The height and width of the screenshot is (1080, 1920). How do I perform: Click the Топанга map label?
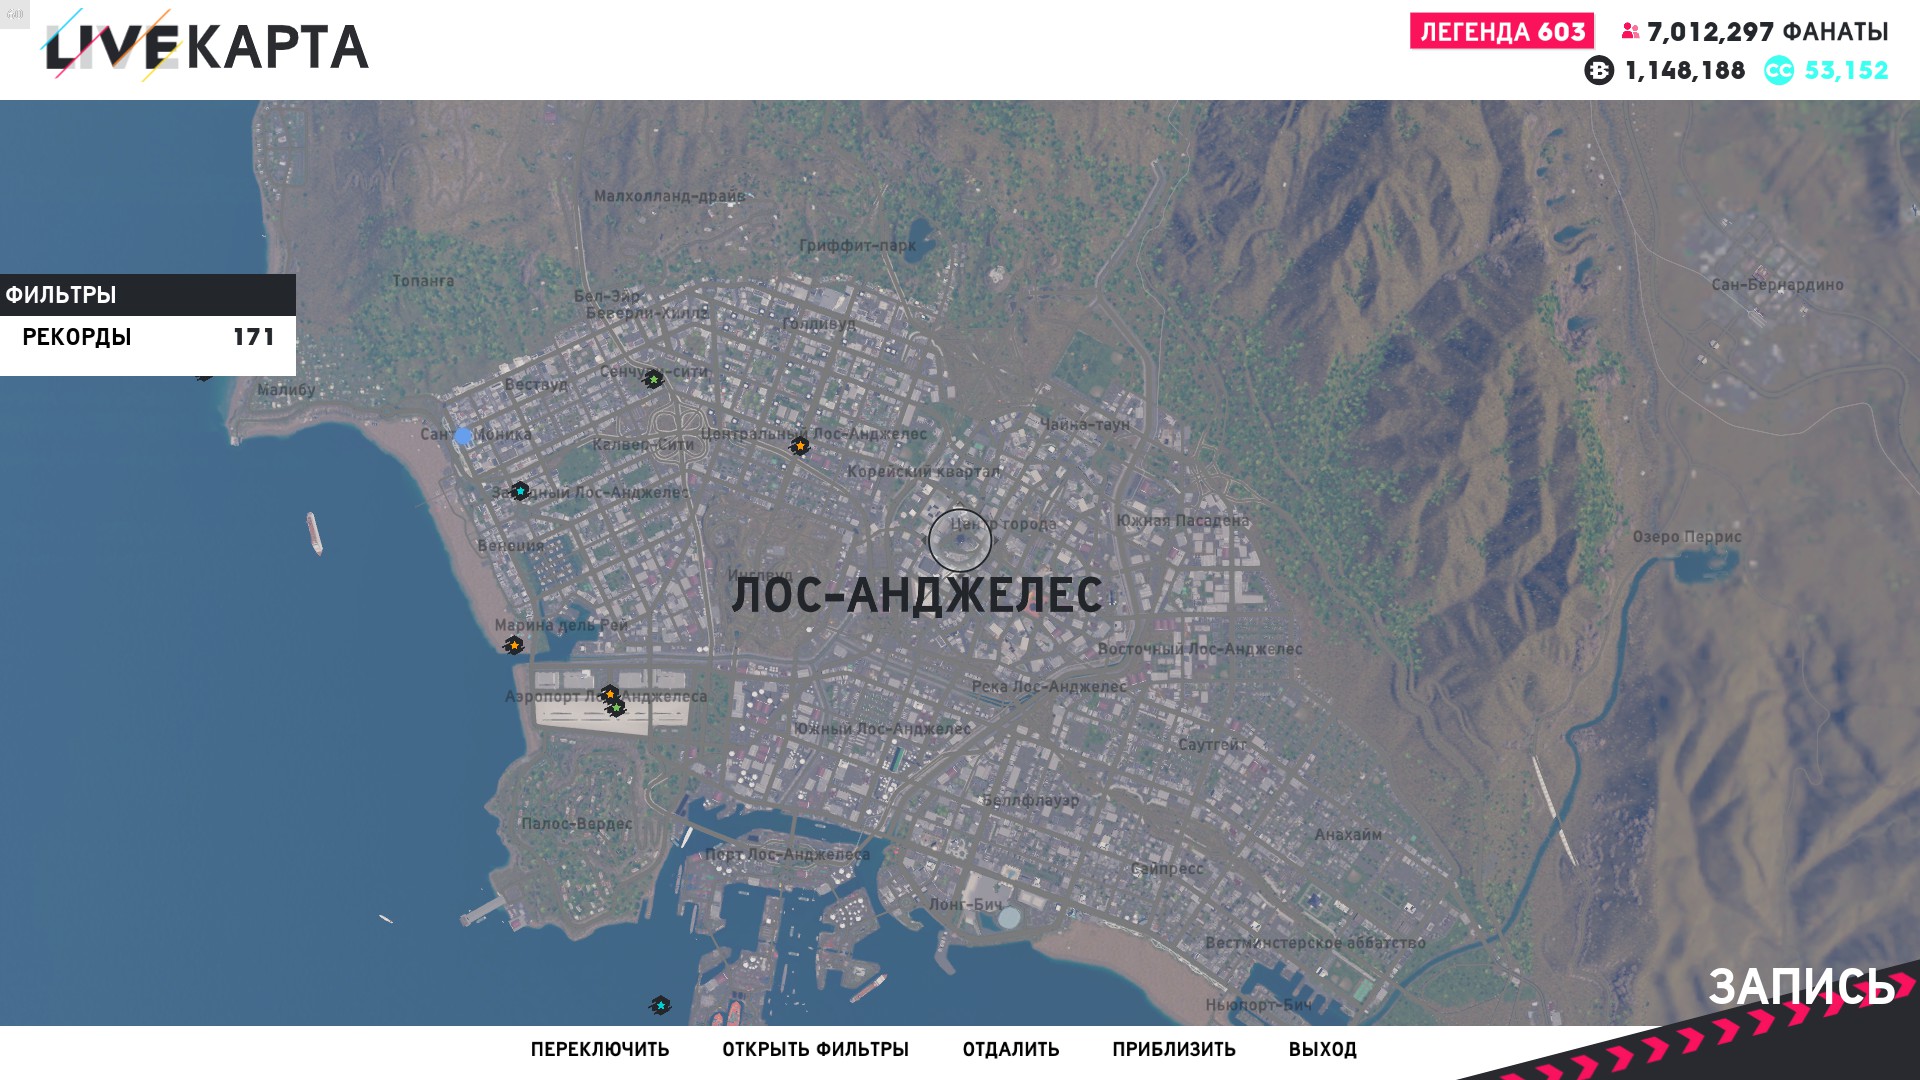point(423,281)
